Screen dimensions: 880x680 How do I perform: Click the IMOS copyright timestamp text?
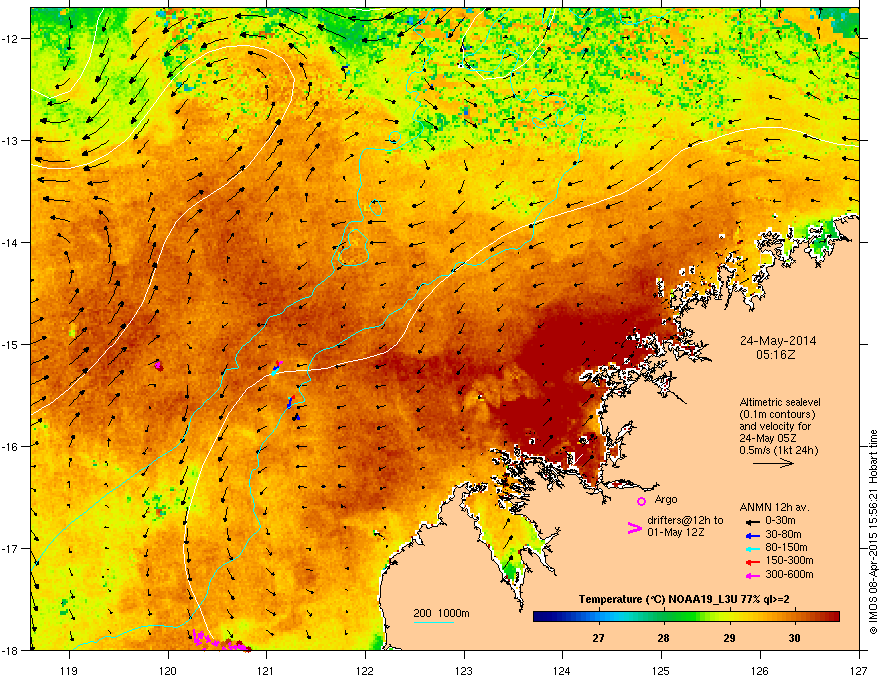click(873, 532)
